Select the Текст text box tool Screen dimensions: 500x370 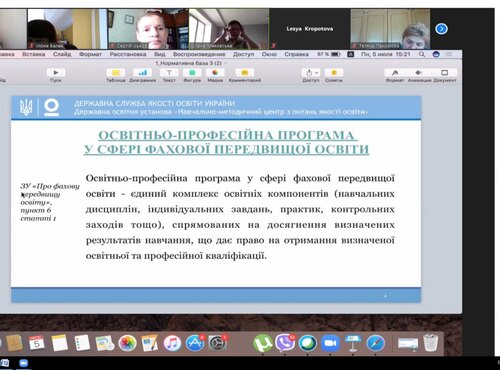(169, 73)
